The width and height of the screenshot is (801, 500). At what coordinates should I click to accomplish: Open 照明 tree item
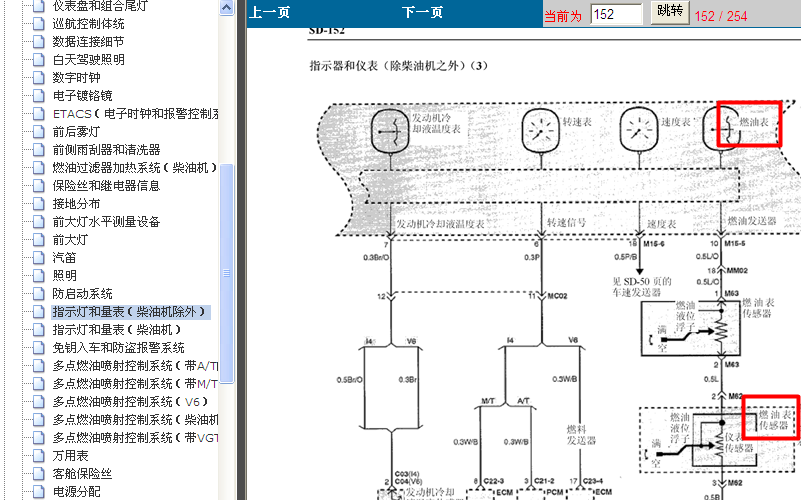coord(64,276)
